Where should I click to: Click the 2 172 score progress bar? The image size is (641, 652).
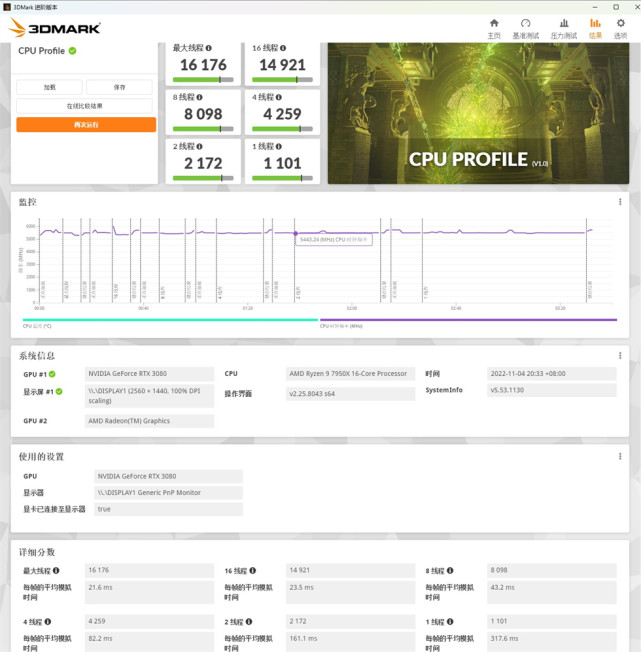point(203,178)
